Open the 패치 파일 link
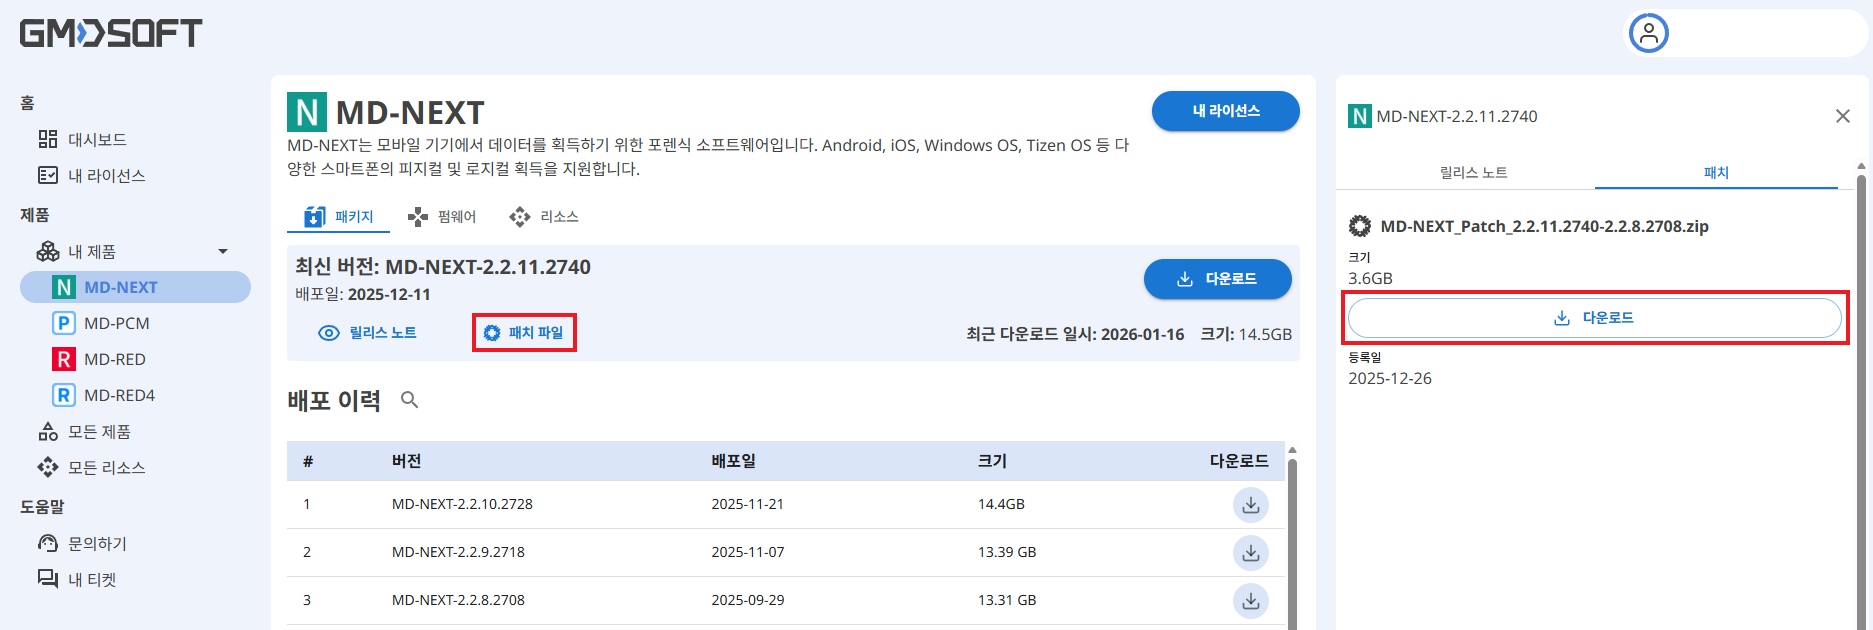 click(524, 332)
